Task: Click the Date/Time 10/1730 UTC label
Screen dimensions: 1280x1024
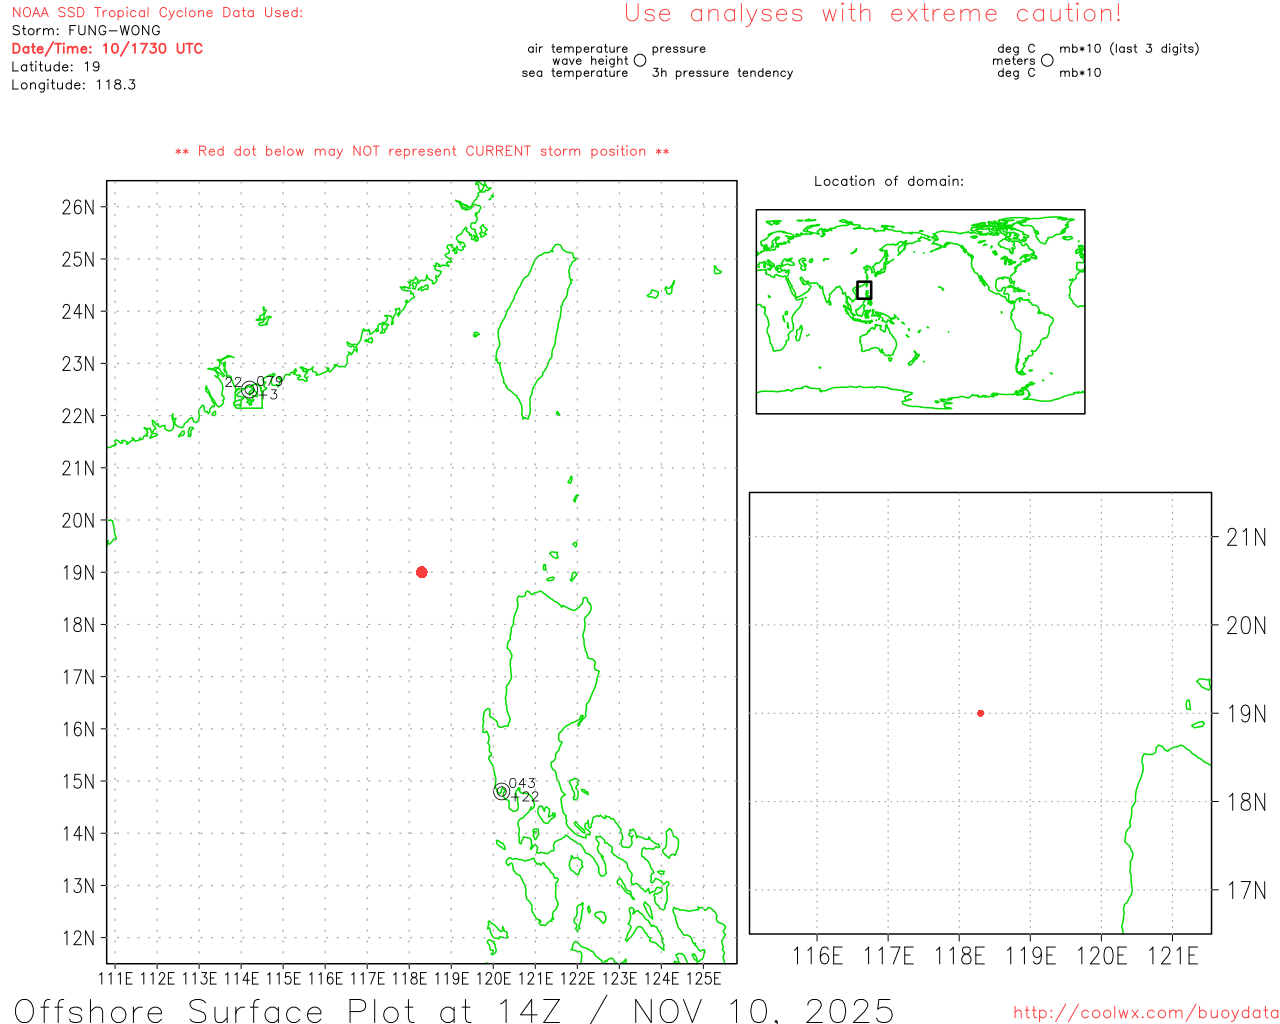Action: (x=107, y=49)
